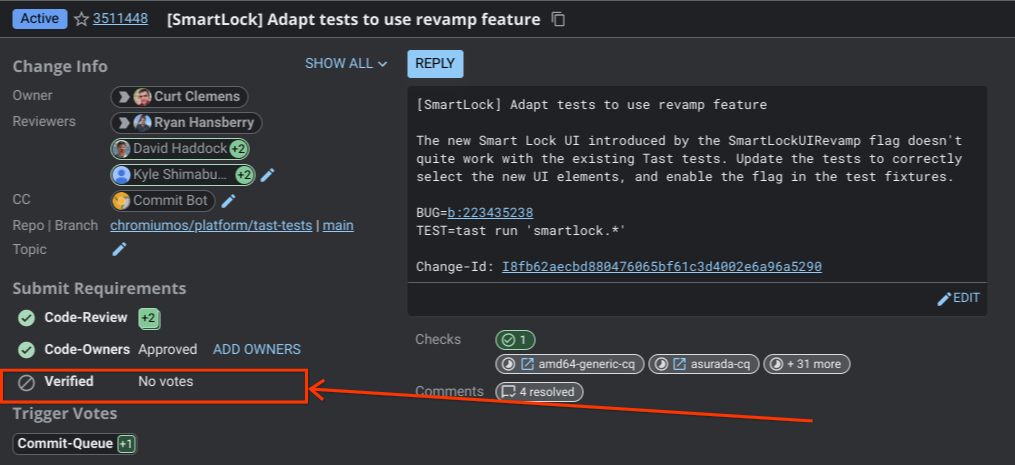Open chromiumos/platform/tast-tests repo link
The width and height of the screenshot is (1015, 465).
[x=211, y=225]
